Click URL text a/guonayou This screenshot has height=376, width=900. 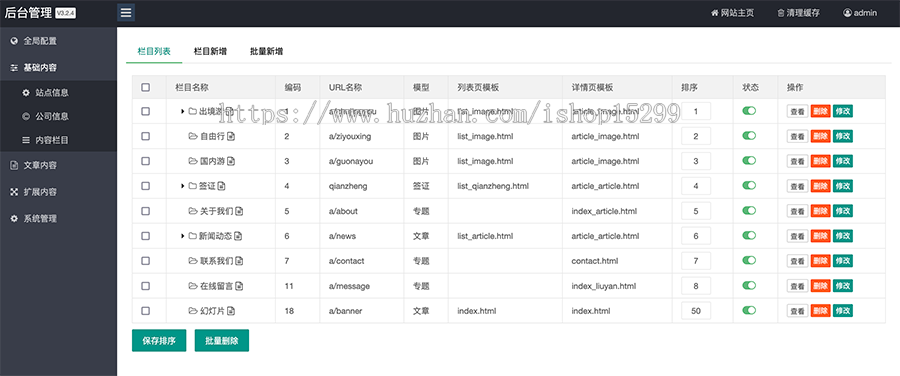(351, 161)
